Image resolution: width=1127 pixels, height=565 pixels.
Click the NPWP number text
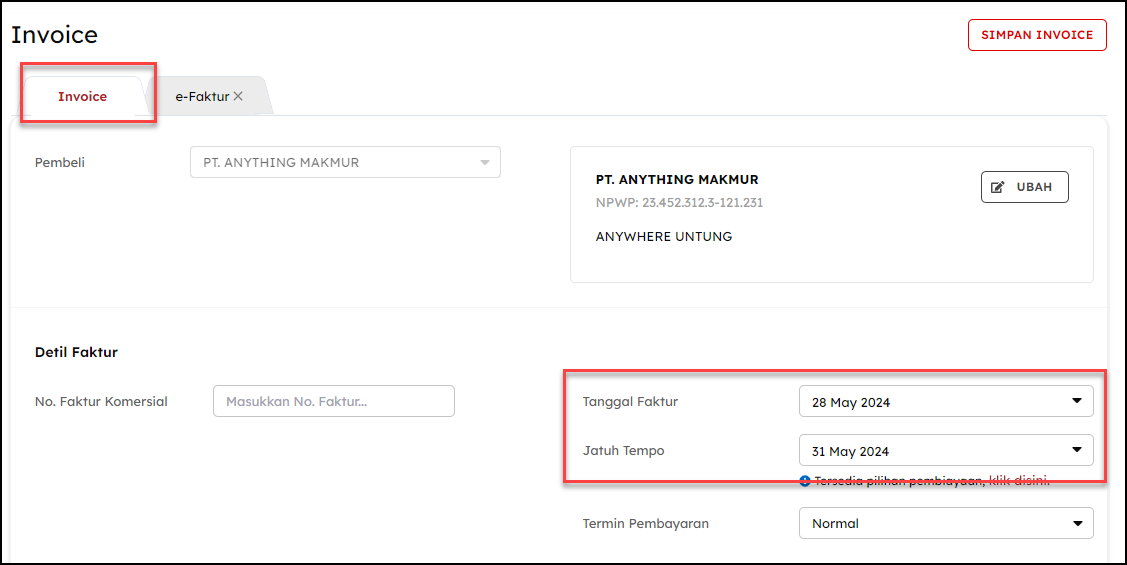point(679,203)
